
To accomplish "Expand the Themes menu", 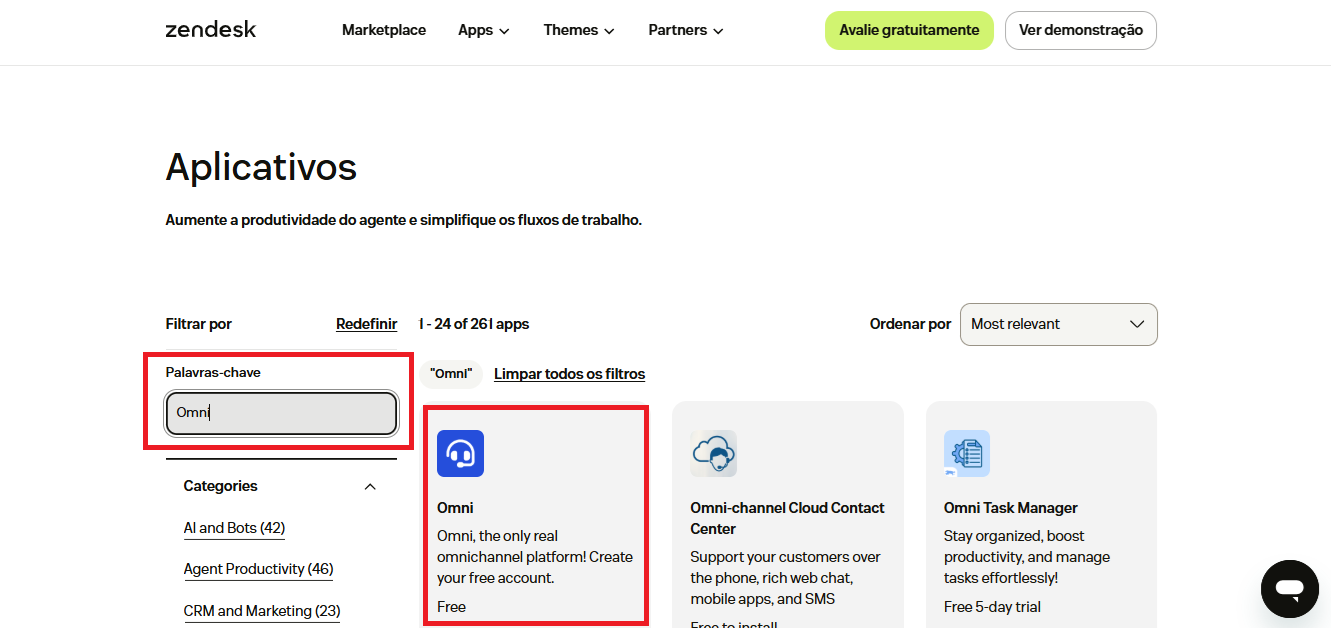I will click(579, 30).
